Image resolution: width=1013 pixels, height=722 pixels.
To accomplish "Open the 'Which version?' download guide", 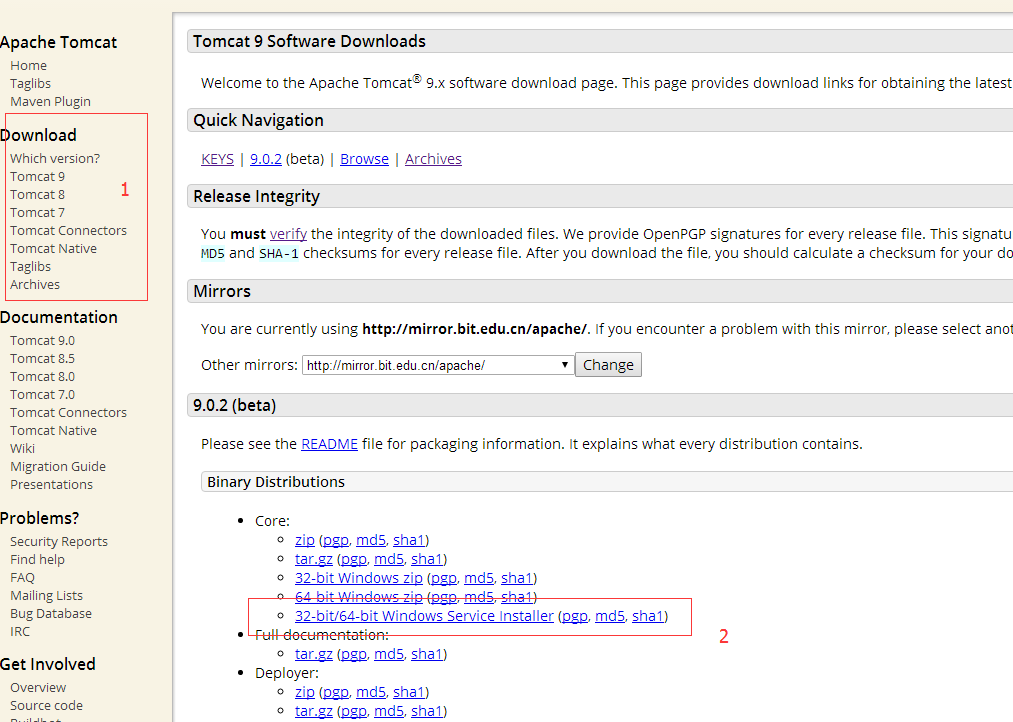I will [55, 158].
